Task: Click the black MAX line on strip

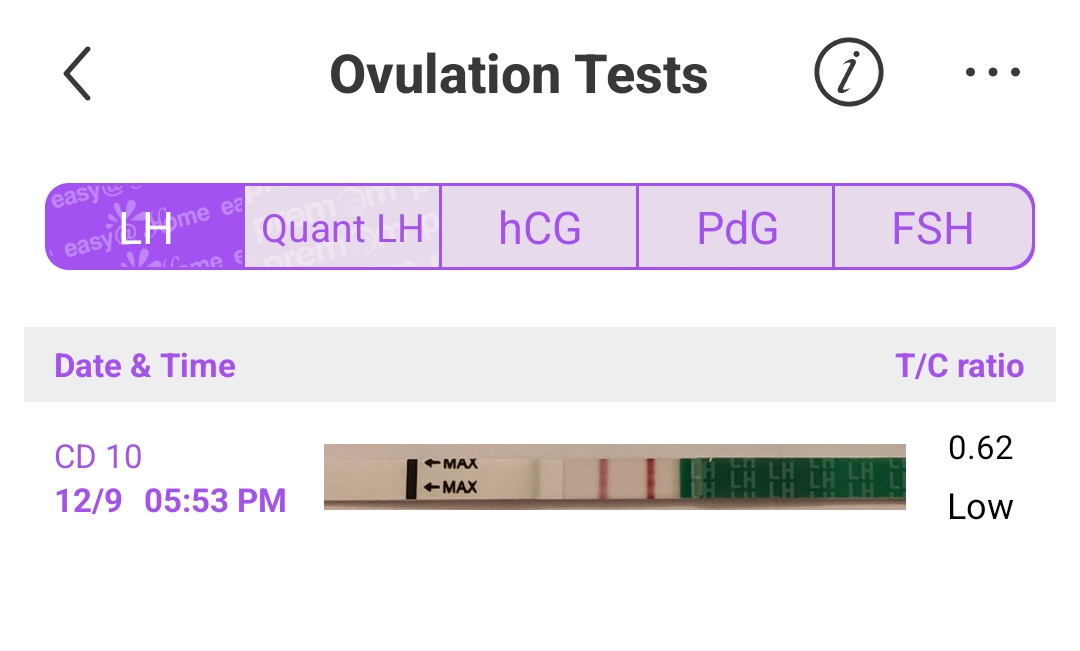Action: tap(411, 477)
